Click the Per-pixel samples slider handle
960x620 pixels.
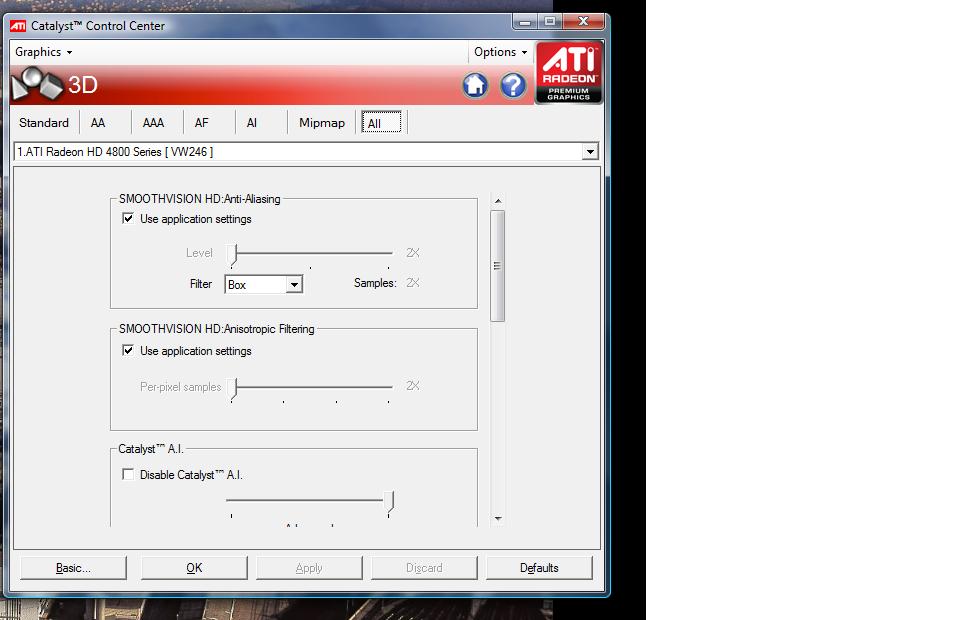(x=233, y=389)
